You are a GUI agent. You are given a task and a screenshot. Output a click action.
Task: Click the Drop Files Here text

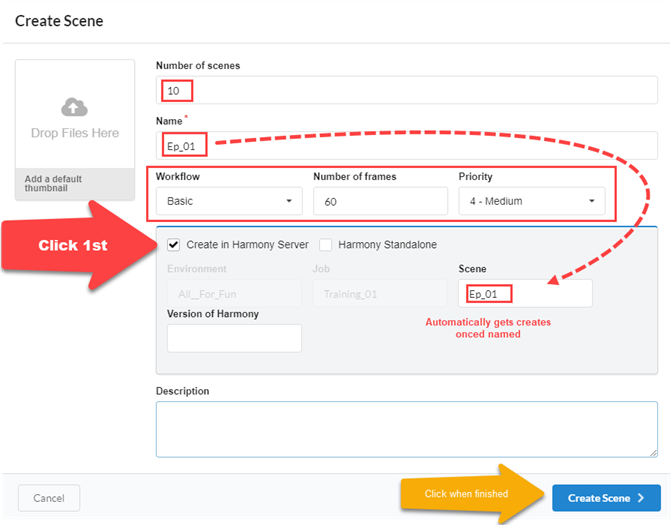tap(75, 133)
